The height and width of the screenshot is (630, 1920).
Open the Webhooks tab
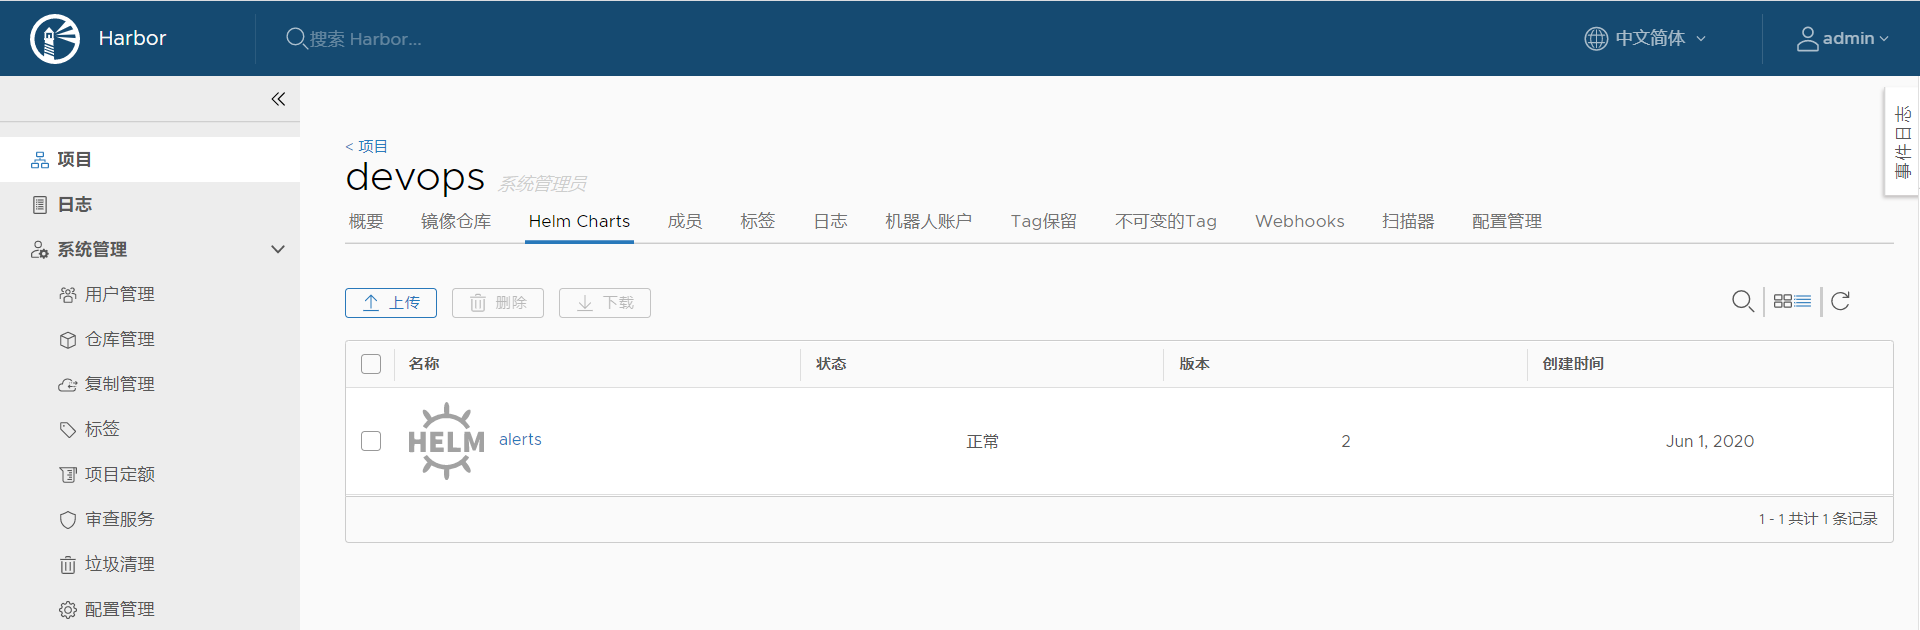coord(1299,221)
